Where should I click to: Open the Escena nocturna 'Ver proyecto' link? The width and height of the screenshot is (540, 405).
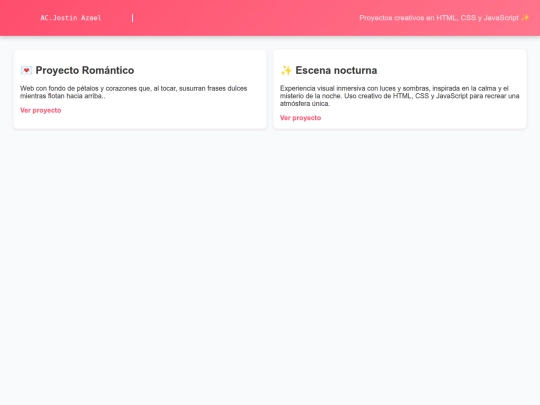pyautogui.click(x=300, y=118)
